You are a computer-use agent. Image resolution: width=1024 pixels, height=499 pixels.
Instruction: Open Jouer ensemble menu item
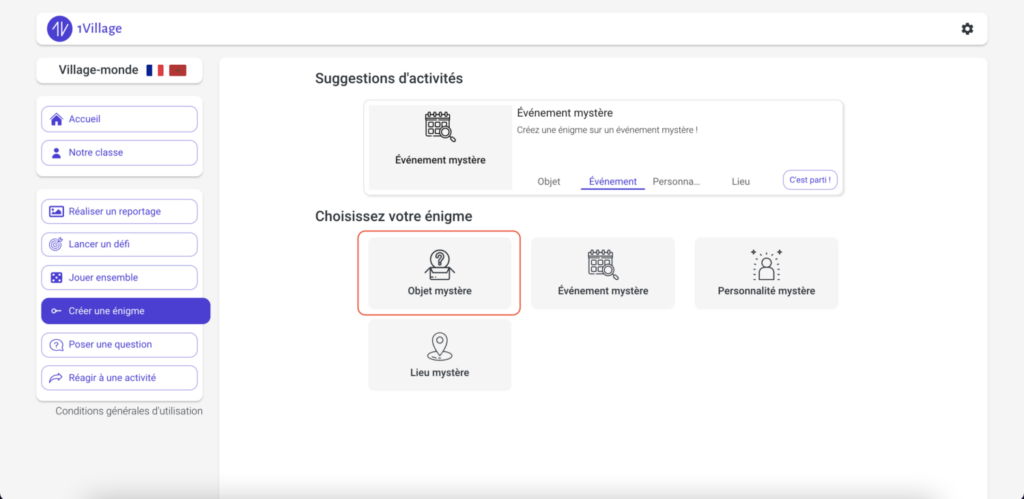(120, 278)
